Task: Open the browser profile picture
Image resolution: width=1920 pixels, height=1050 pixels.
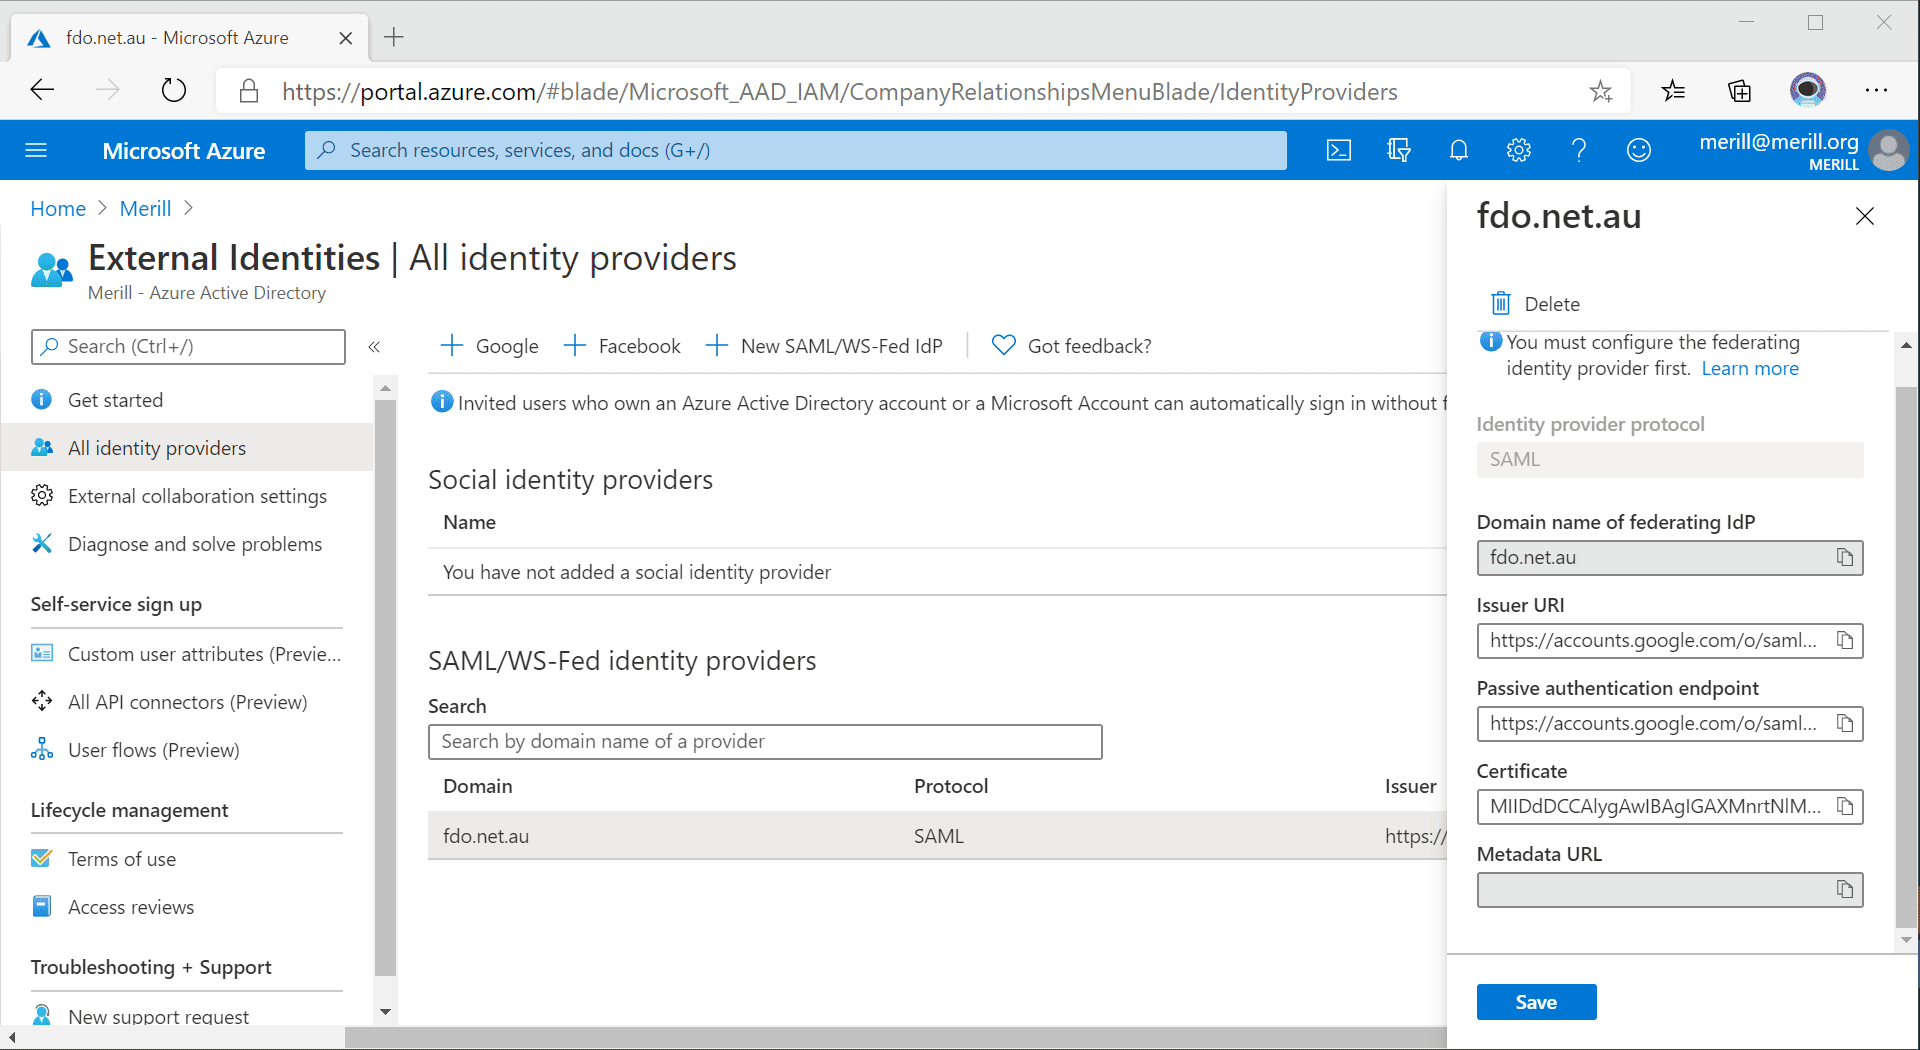Action: point(1808,90)
